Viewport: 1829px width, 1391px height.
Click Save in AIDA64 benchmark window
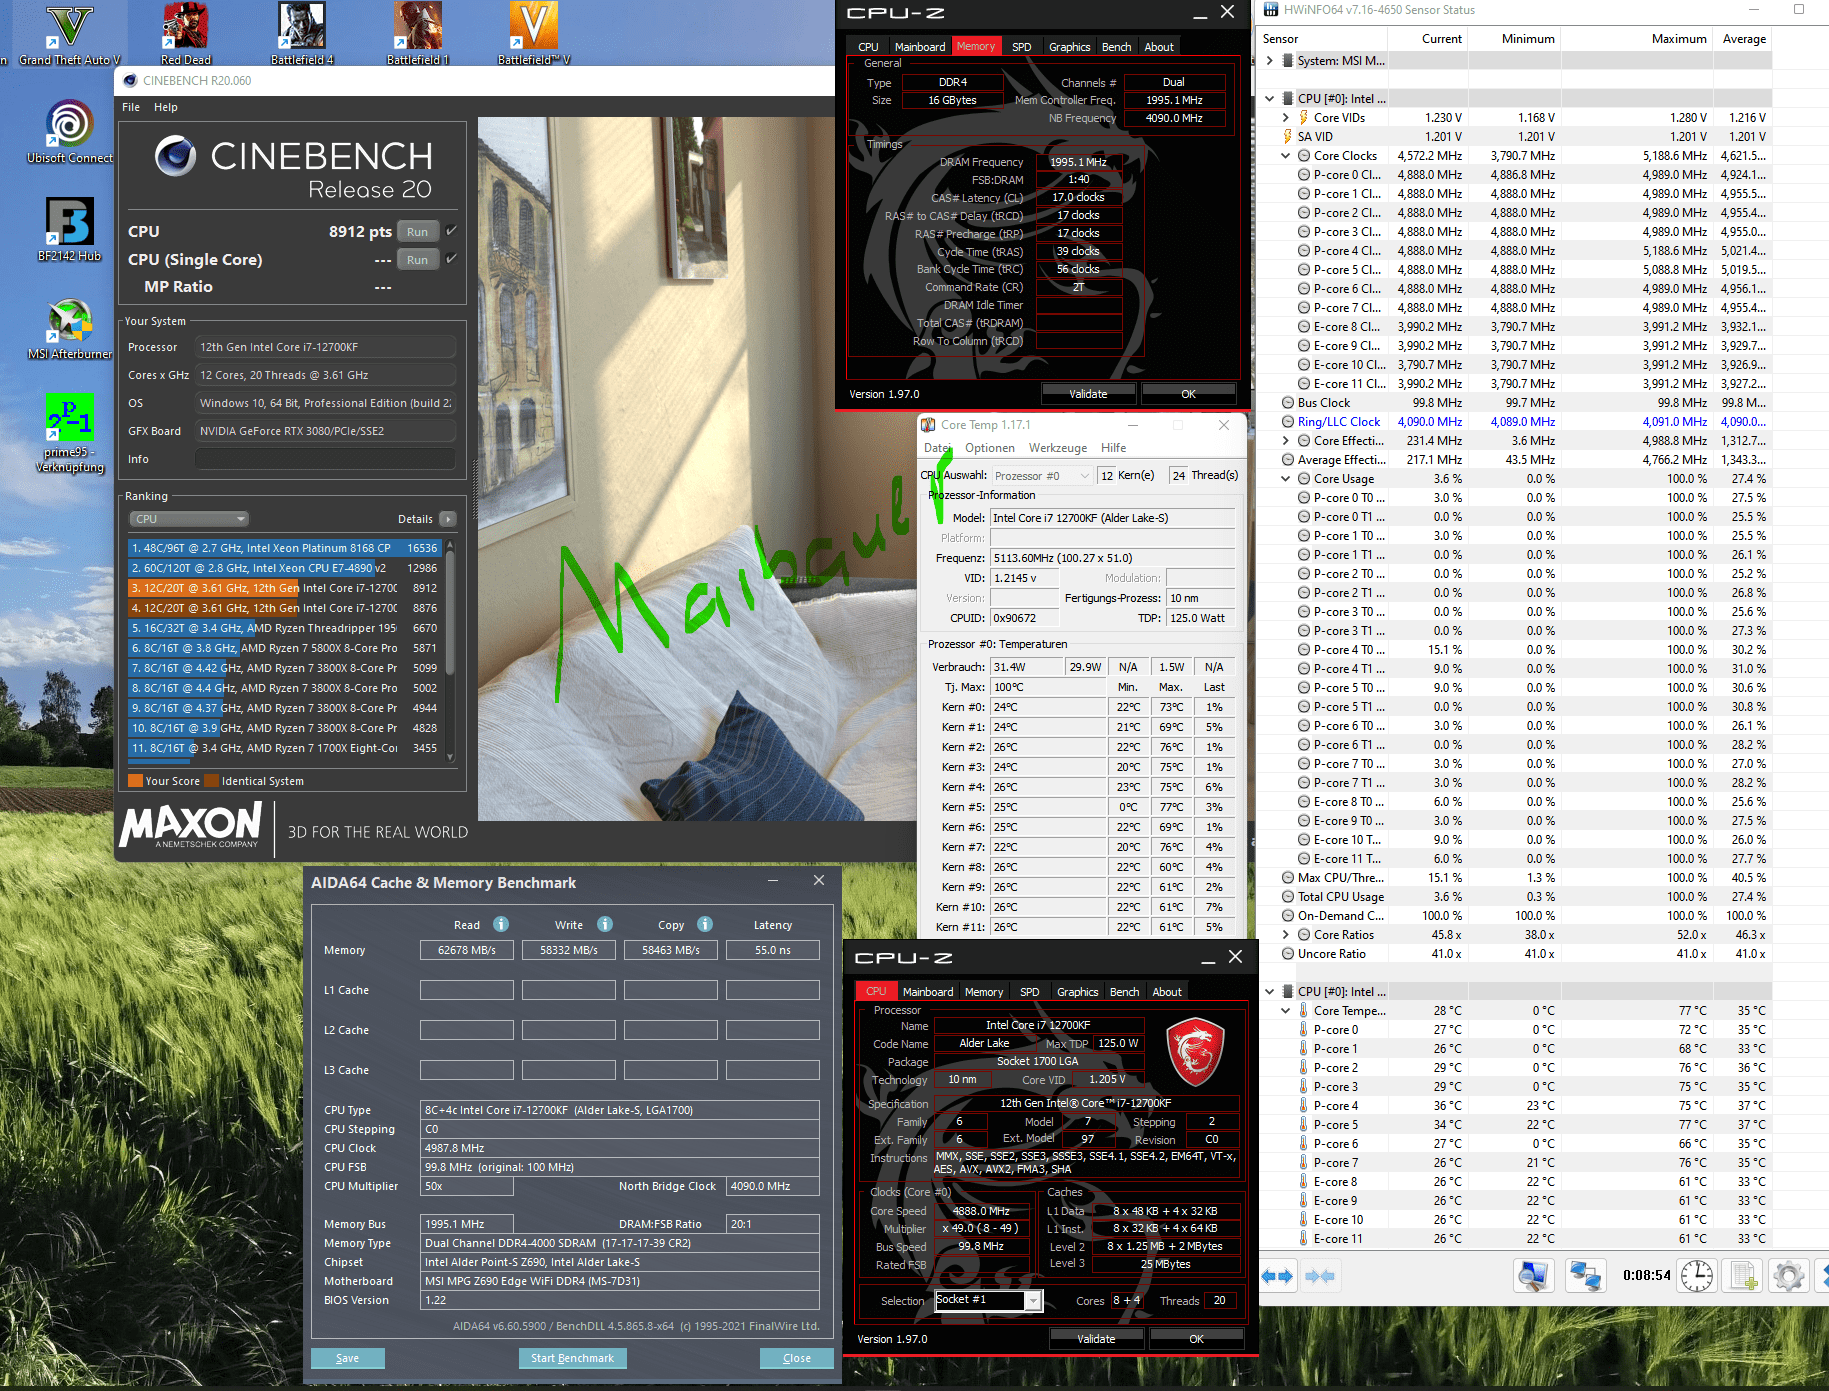(347, 1358)
